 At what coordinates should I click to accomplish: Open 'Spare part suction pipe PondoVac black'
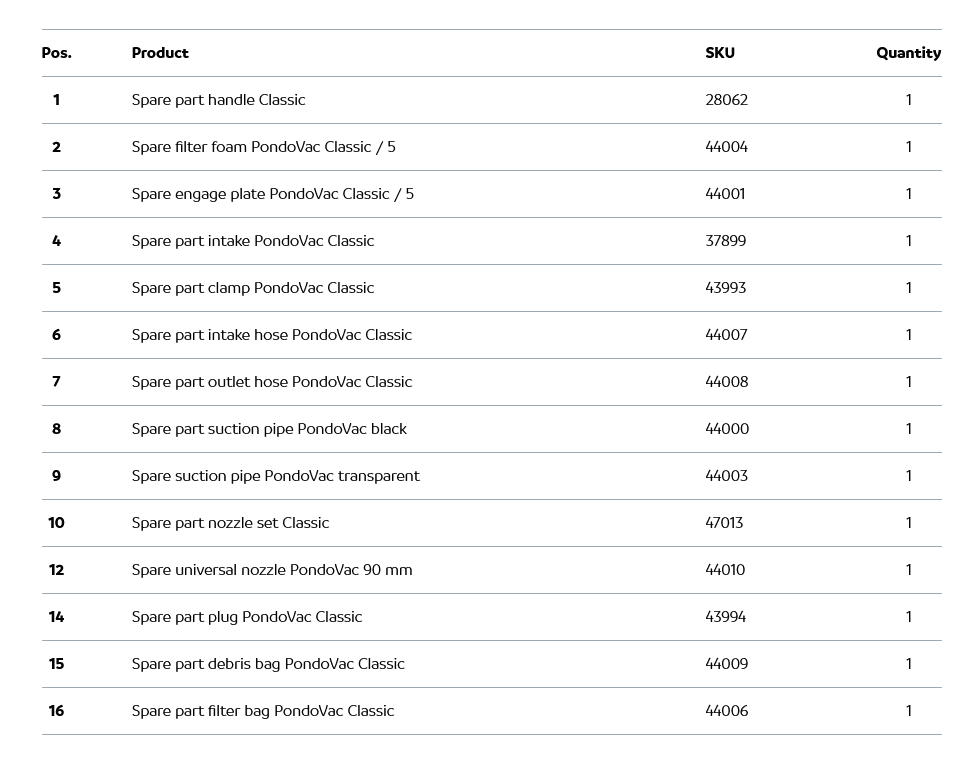coord(269,429)
